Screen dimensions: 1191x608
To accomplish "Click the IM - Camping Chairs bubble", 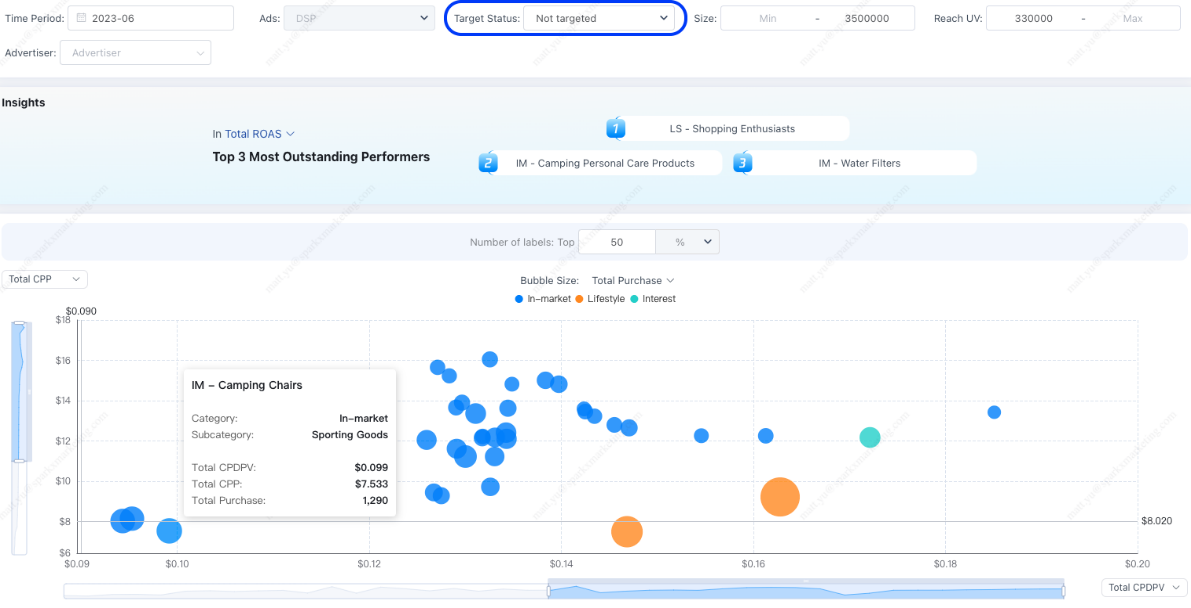I will pos(169,530).
